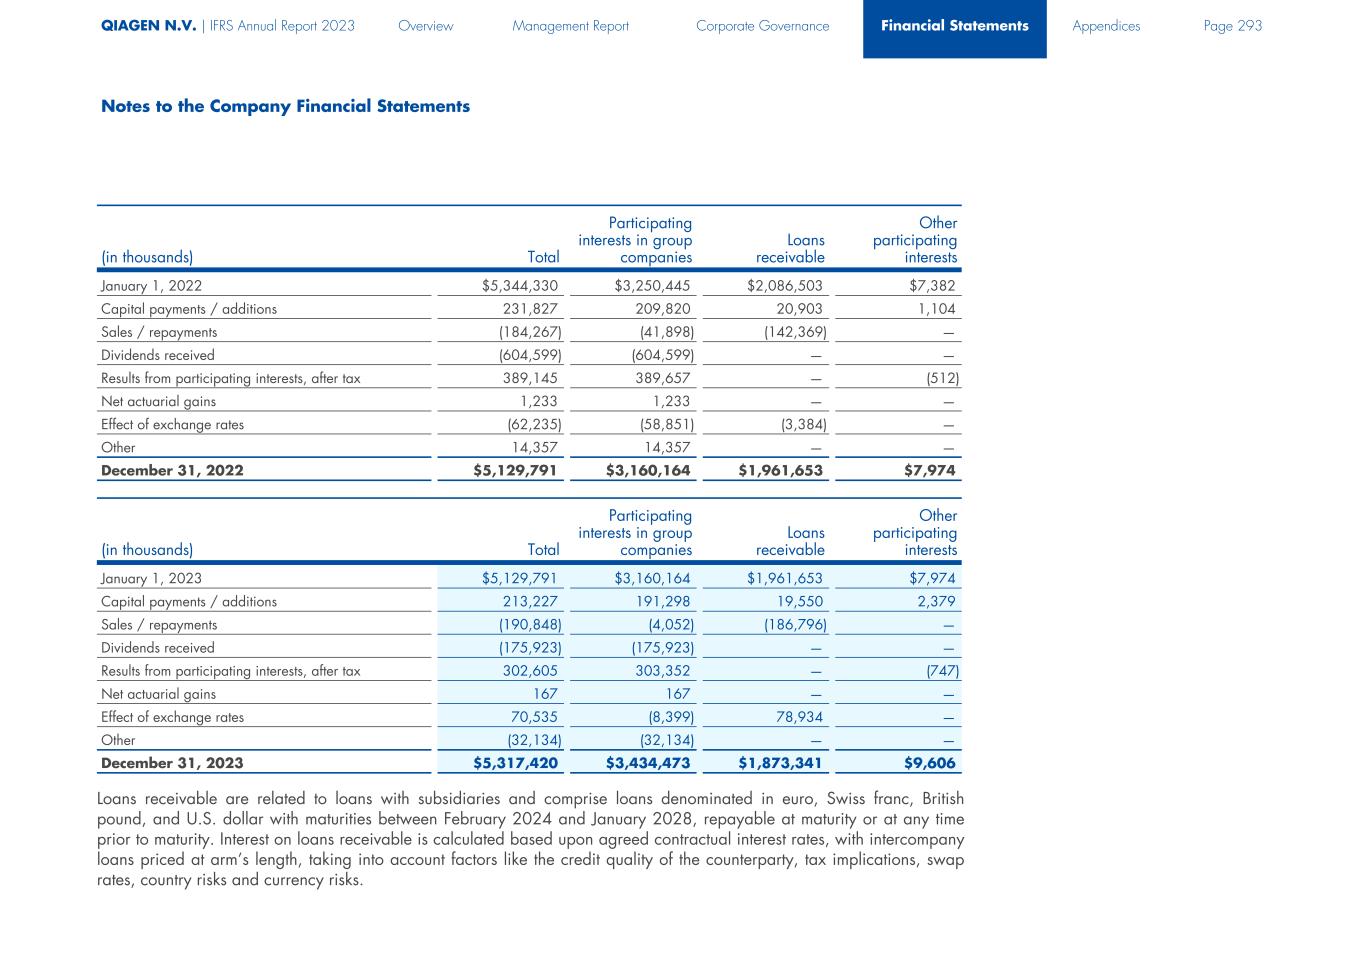Click the participating interests value $3,434,473
Viewport: 1365px width, 964px height.
pos(648,763)
